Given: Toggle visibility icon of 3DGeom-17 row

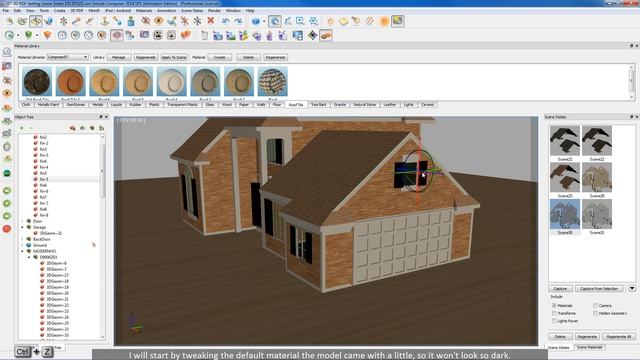Looking at the screenshot, I should pyautogui.click(x=42, y=275).
